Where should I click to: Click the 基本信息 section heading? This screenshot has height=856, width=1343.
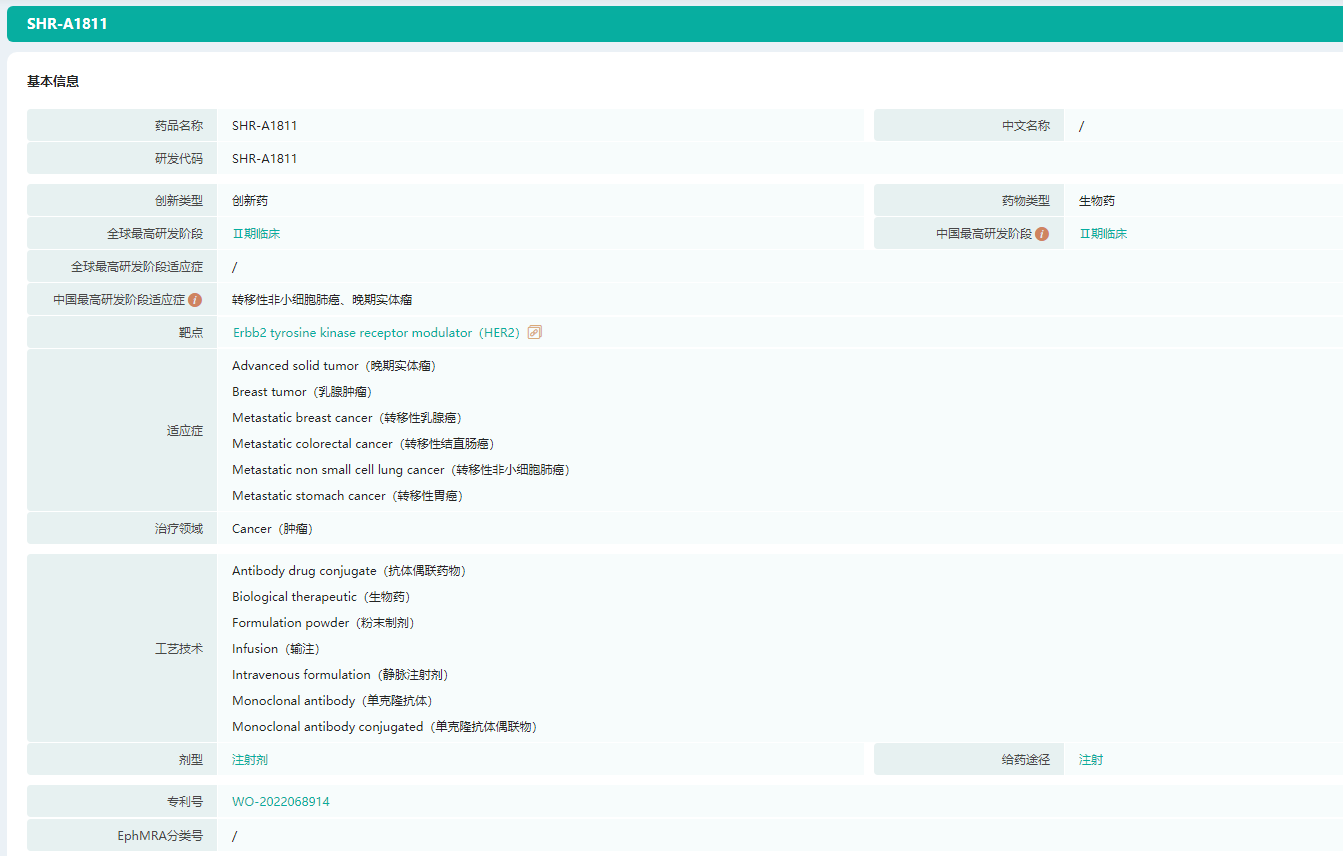click(x=53, y=82)
